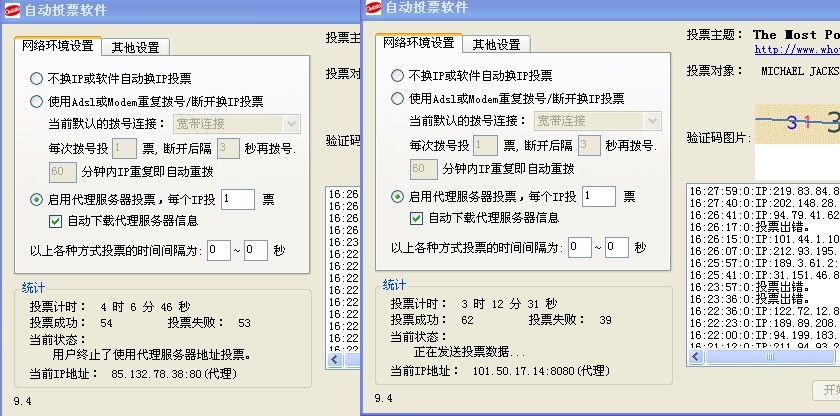Select 不换IP radio option in the right window
This screenshot has width=840, height=416.
pyautogui.click(x=398, y=76)
